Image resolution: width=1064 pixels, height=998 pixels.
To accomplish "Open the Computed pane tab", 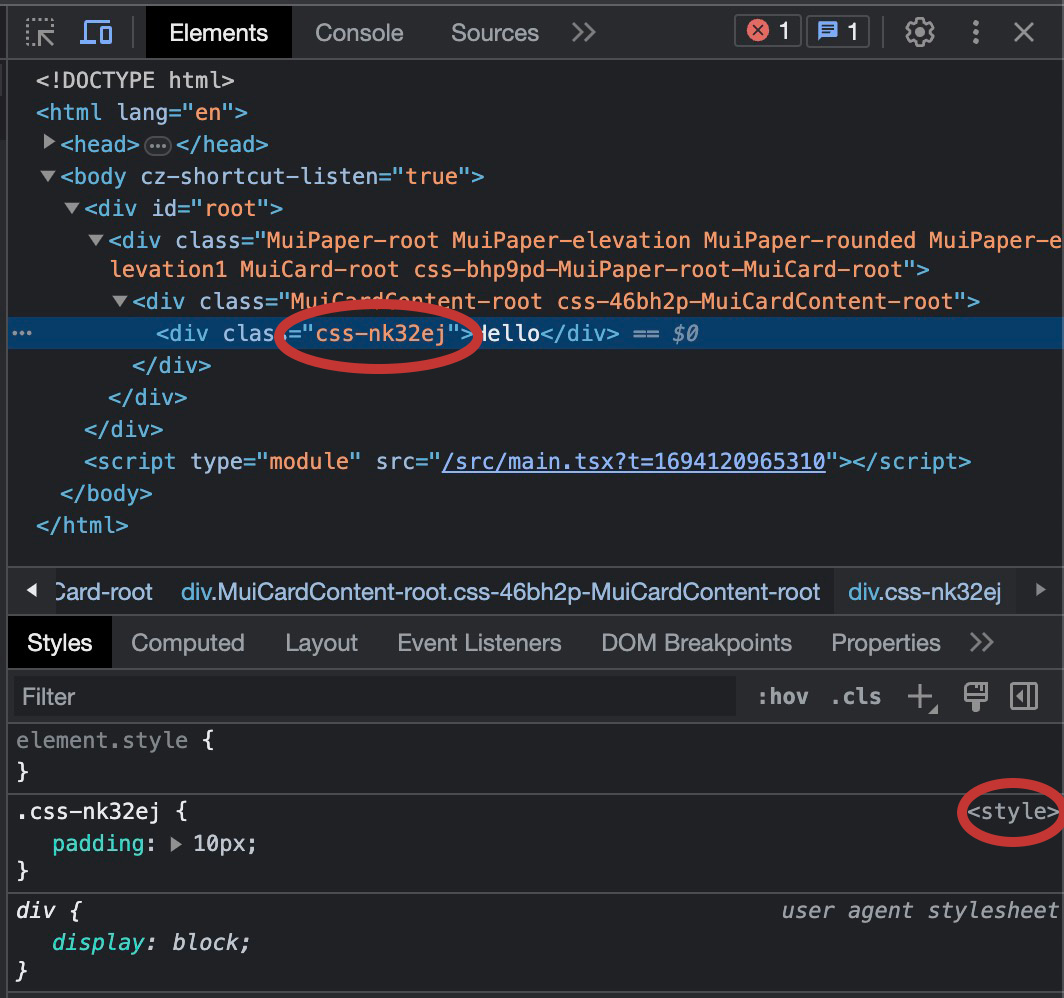I will pos(188,642).
